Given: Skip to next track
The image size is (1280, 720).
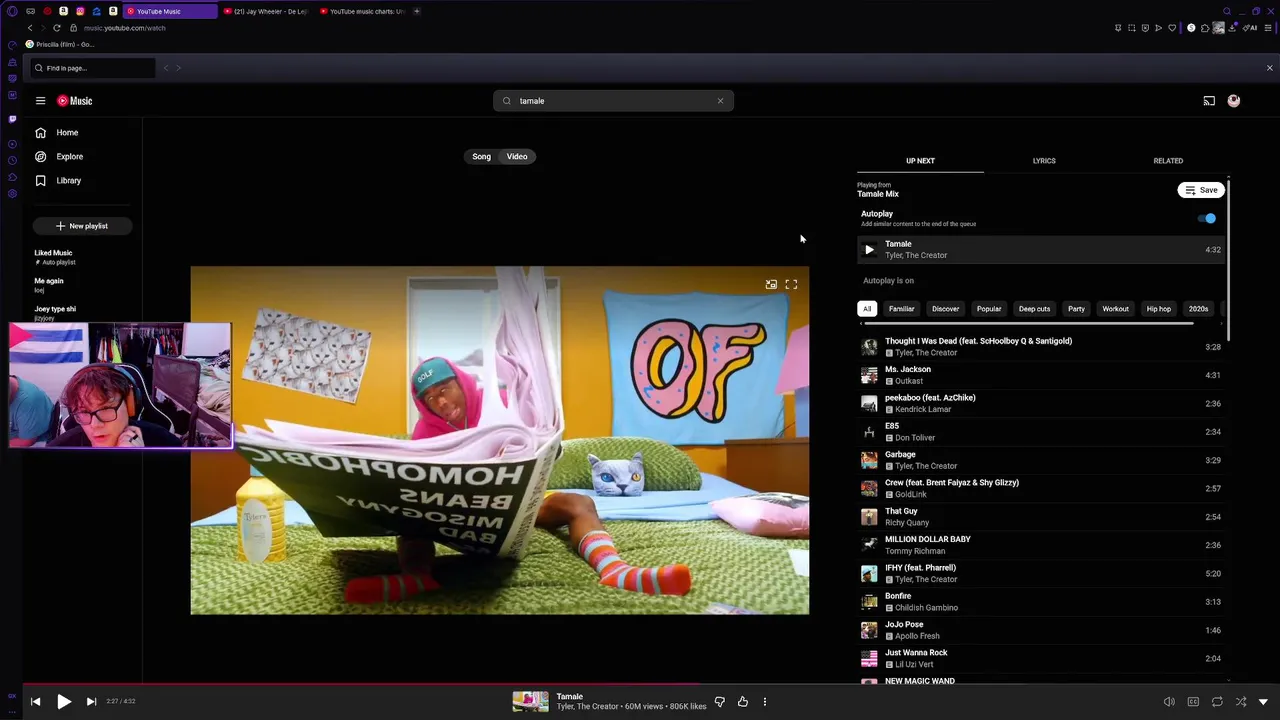Looking at the screenshot, I should (x=91, y=702).
